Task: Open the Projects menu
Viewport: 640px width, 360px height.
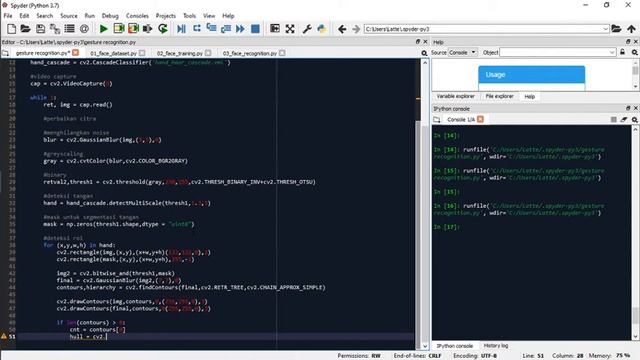Action: (x=166, y=16)
